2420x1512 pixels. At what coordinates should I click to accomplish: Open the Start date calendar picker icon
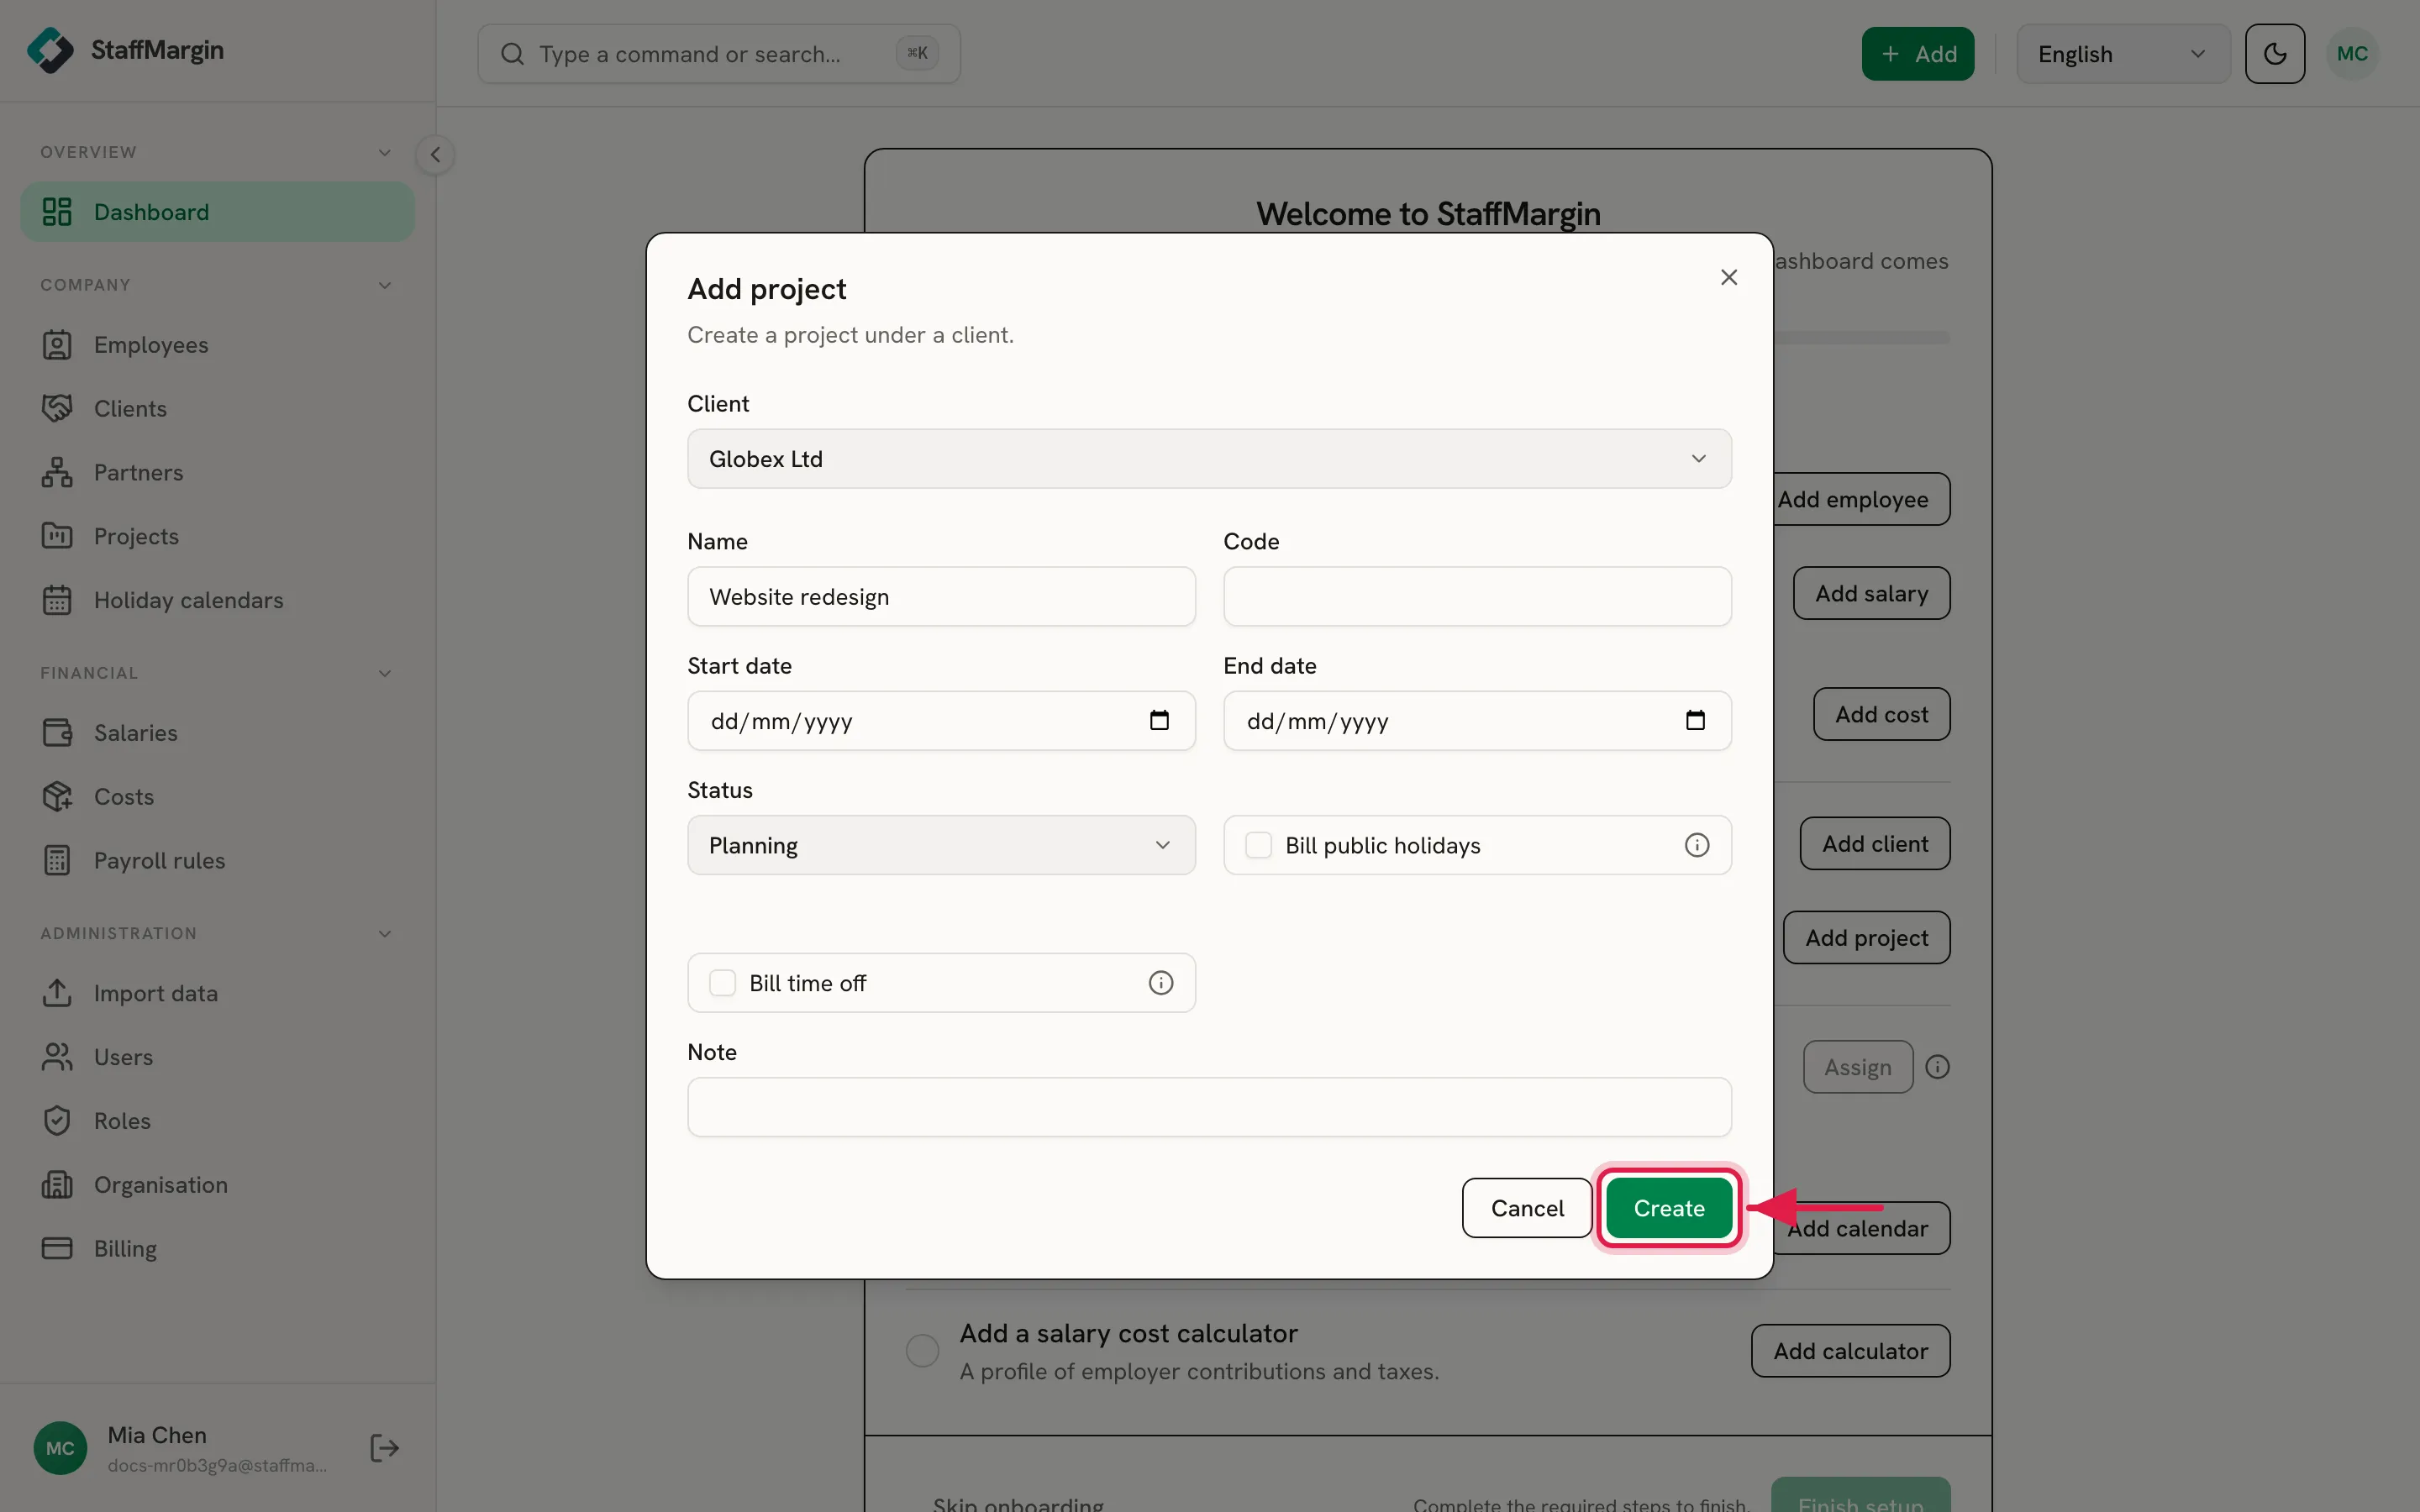click(1159, 720)
